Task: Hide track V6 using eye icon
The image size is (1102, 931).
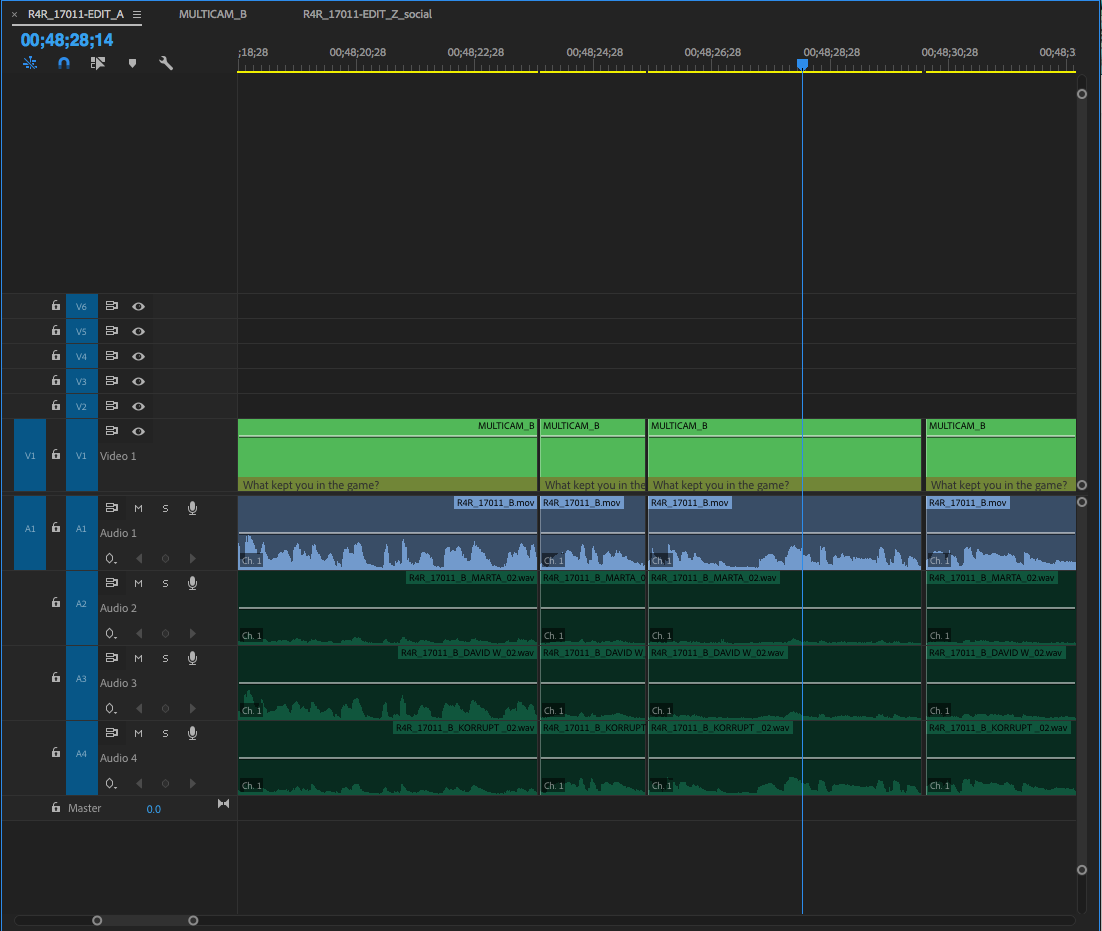Action: [139, 306]
